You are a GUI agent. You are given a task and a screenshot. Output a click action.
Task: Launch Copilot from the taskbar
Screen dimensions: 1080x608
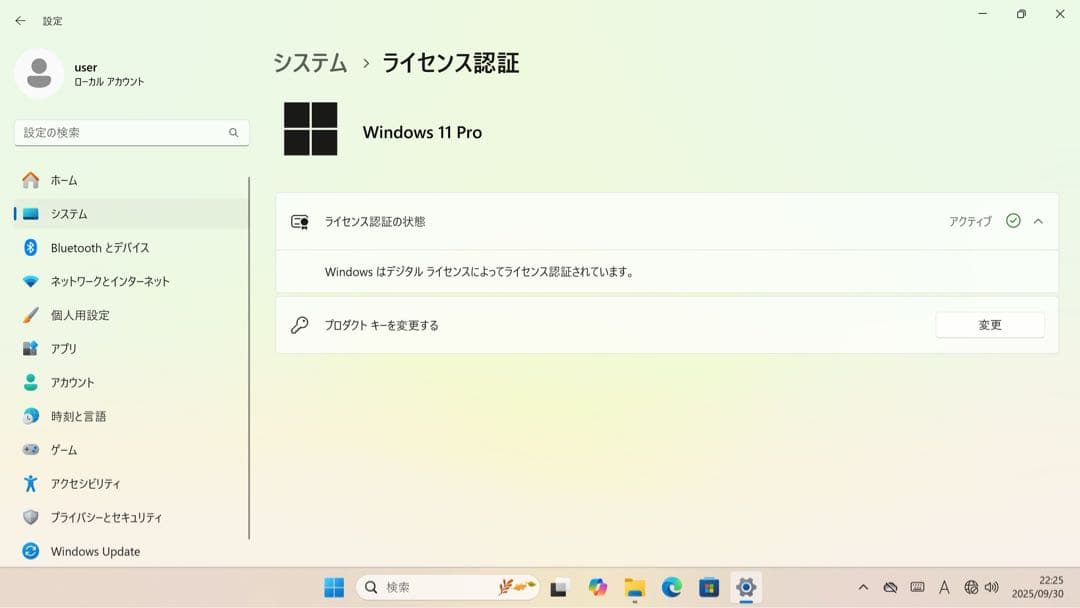point(597,587)
